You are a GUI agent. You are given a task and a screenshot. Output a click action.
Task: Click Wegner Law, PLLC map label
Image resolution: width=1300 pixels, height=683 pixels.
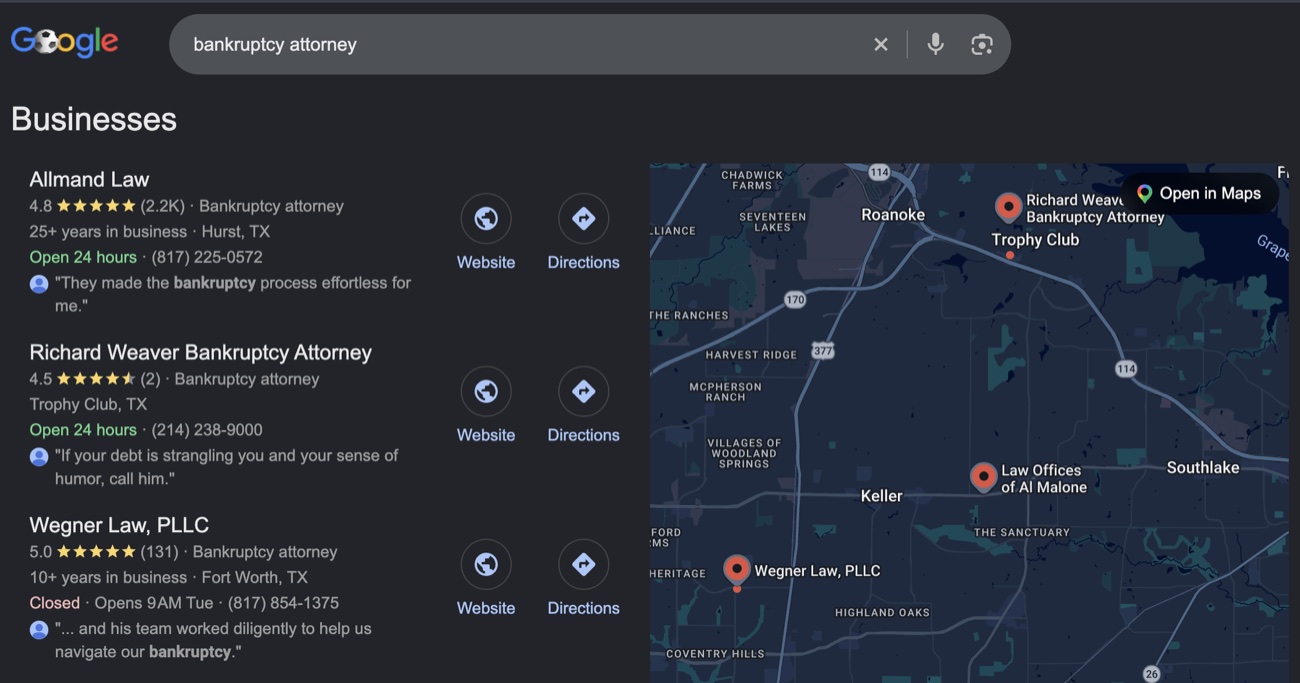click(x=817, y=571)
